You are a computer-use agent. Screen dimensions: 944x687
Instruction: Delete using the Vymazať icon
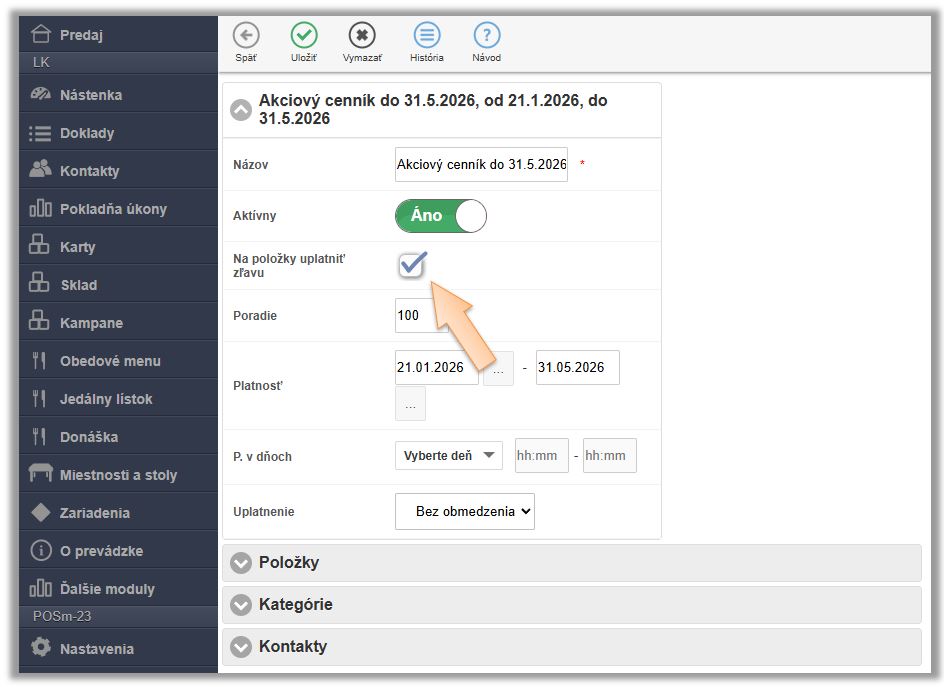point(362,36)
